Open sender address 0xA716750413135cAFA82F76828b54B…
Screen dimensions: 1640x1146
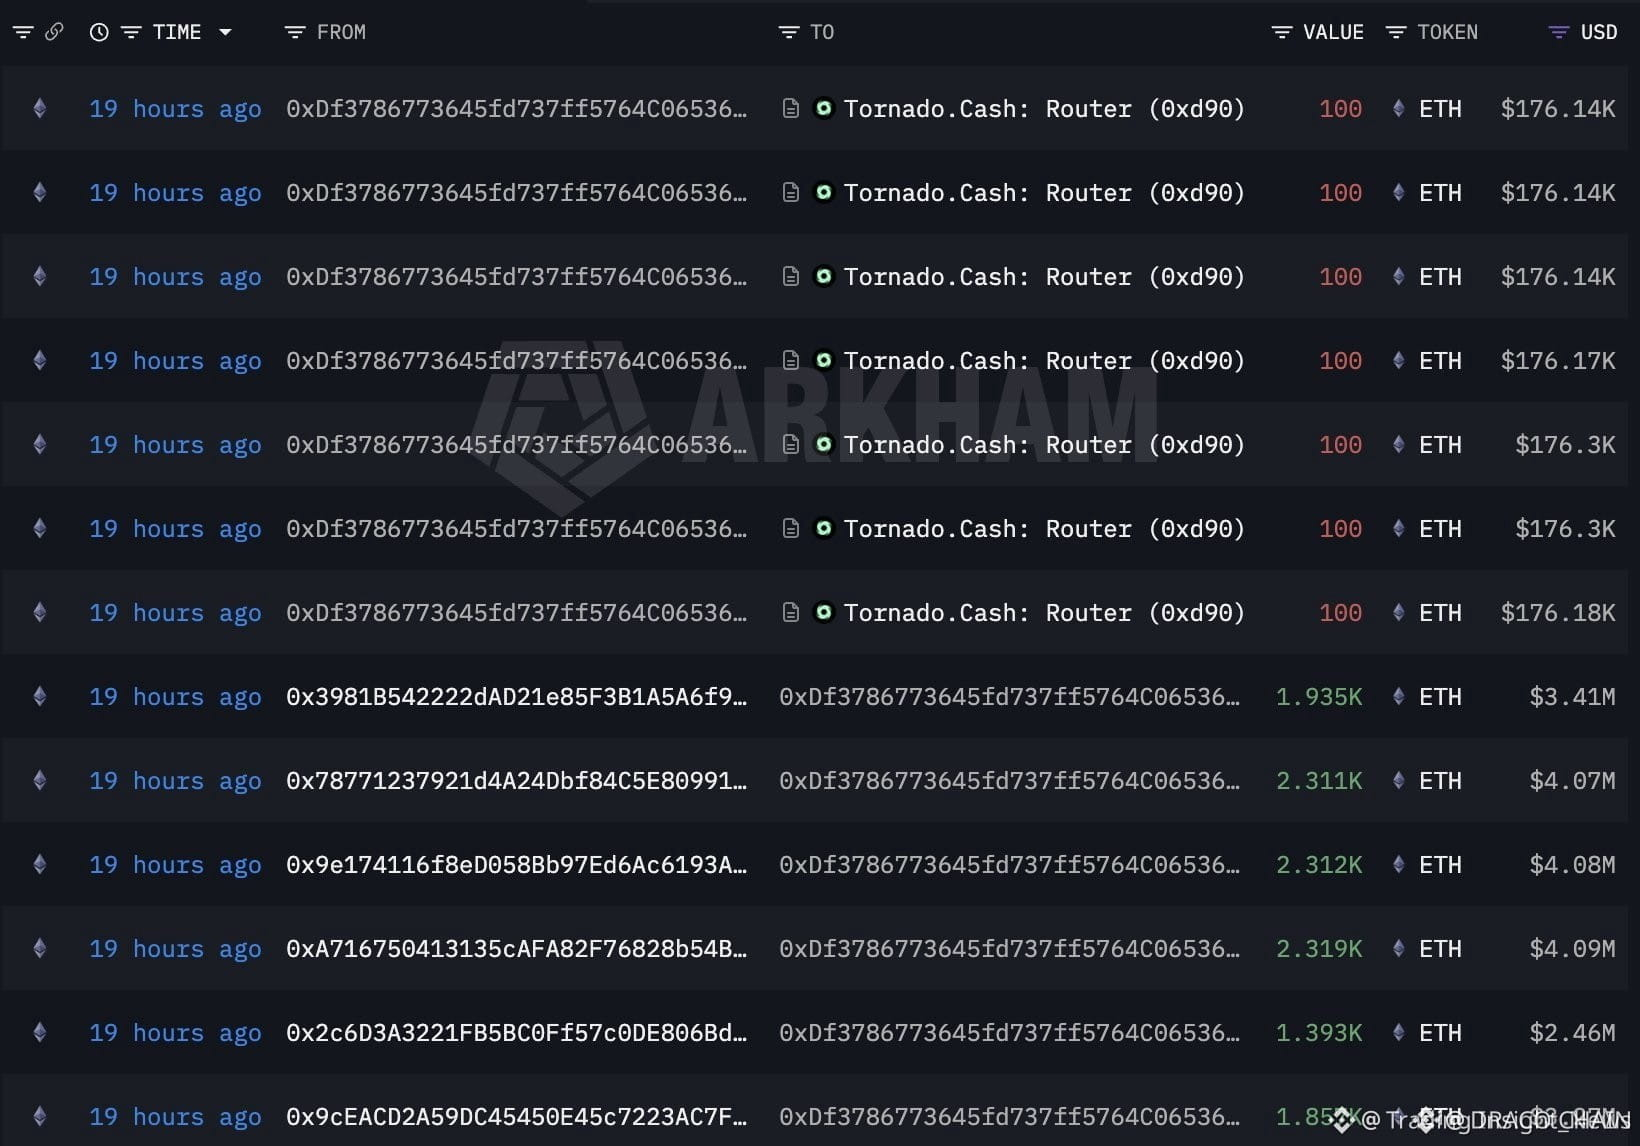click(x=516, y=948)
